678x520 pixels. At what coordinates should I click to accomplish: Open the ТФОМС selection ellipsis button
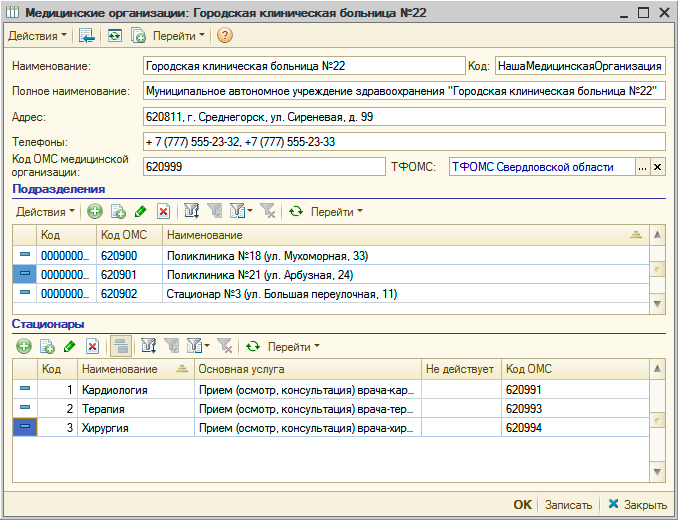click(x=643, y=167)
